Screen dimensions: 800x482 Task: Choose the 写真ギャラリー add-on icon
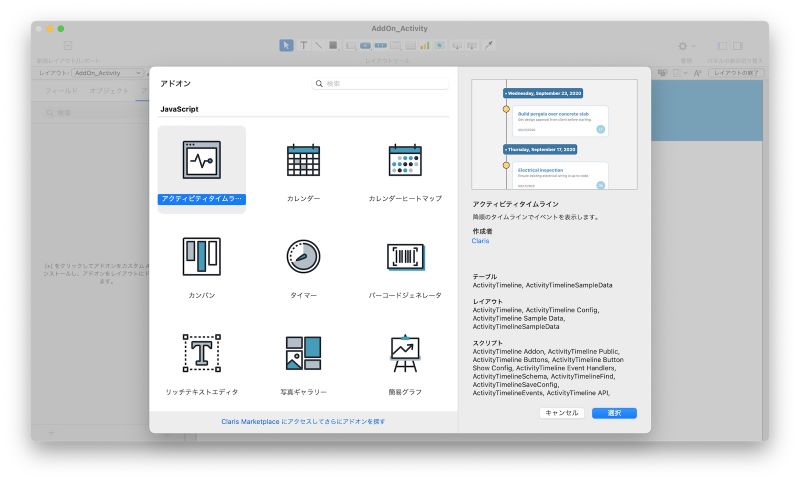(x=303, y=353)
